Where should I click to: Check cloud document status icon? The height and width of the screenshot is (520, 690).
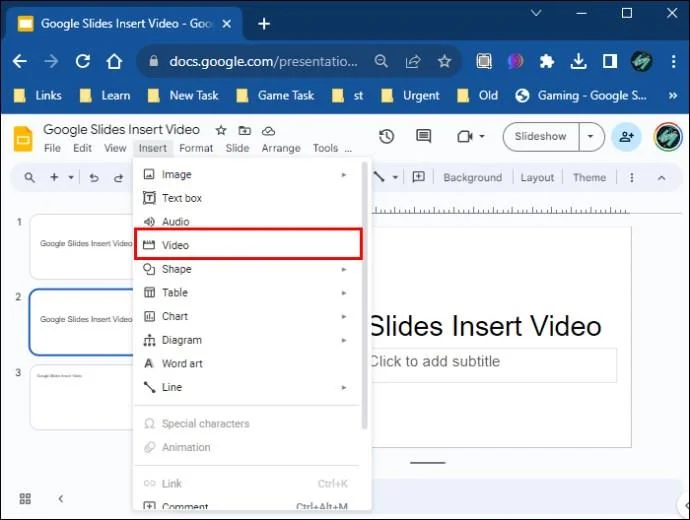click(x=268, y=131)
